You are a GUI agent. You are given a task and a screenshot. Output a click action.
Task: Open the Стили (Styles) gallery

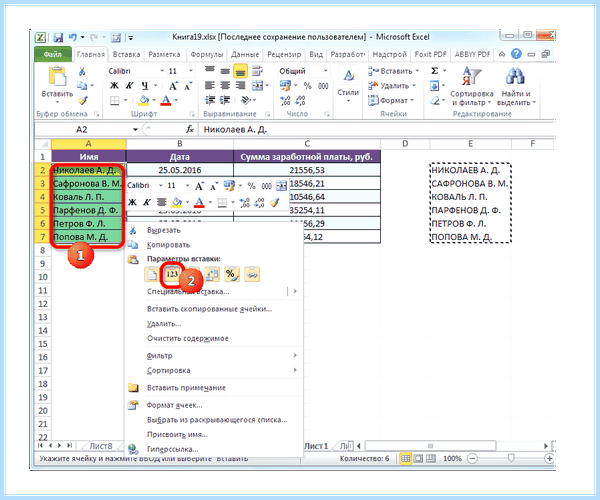point(348,85)
